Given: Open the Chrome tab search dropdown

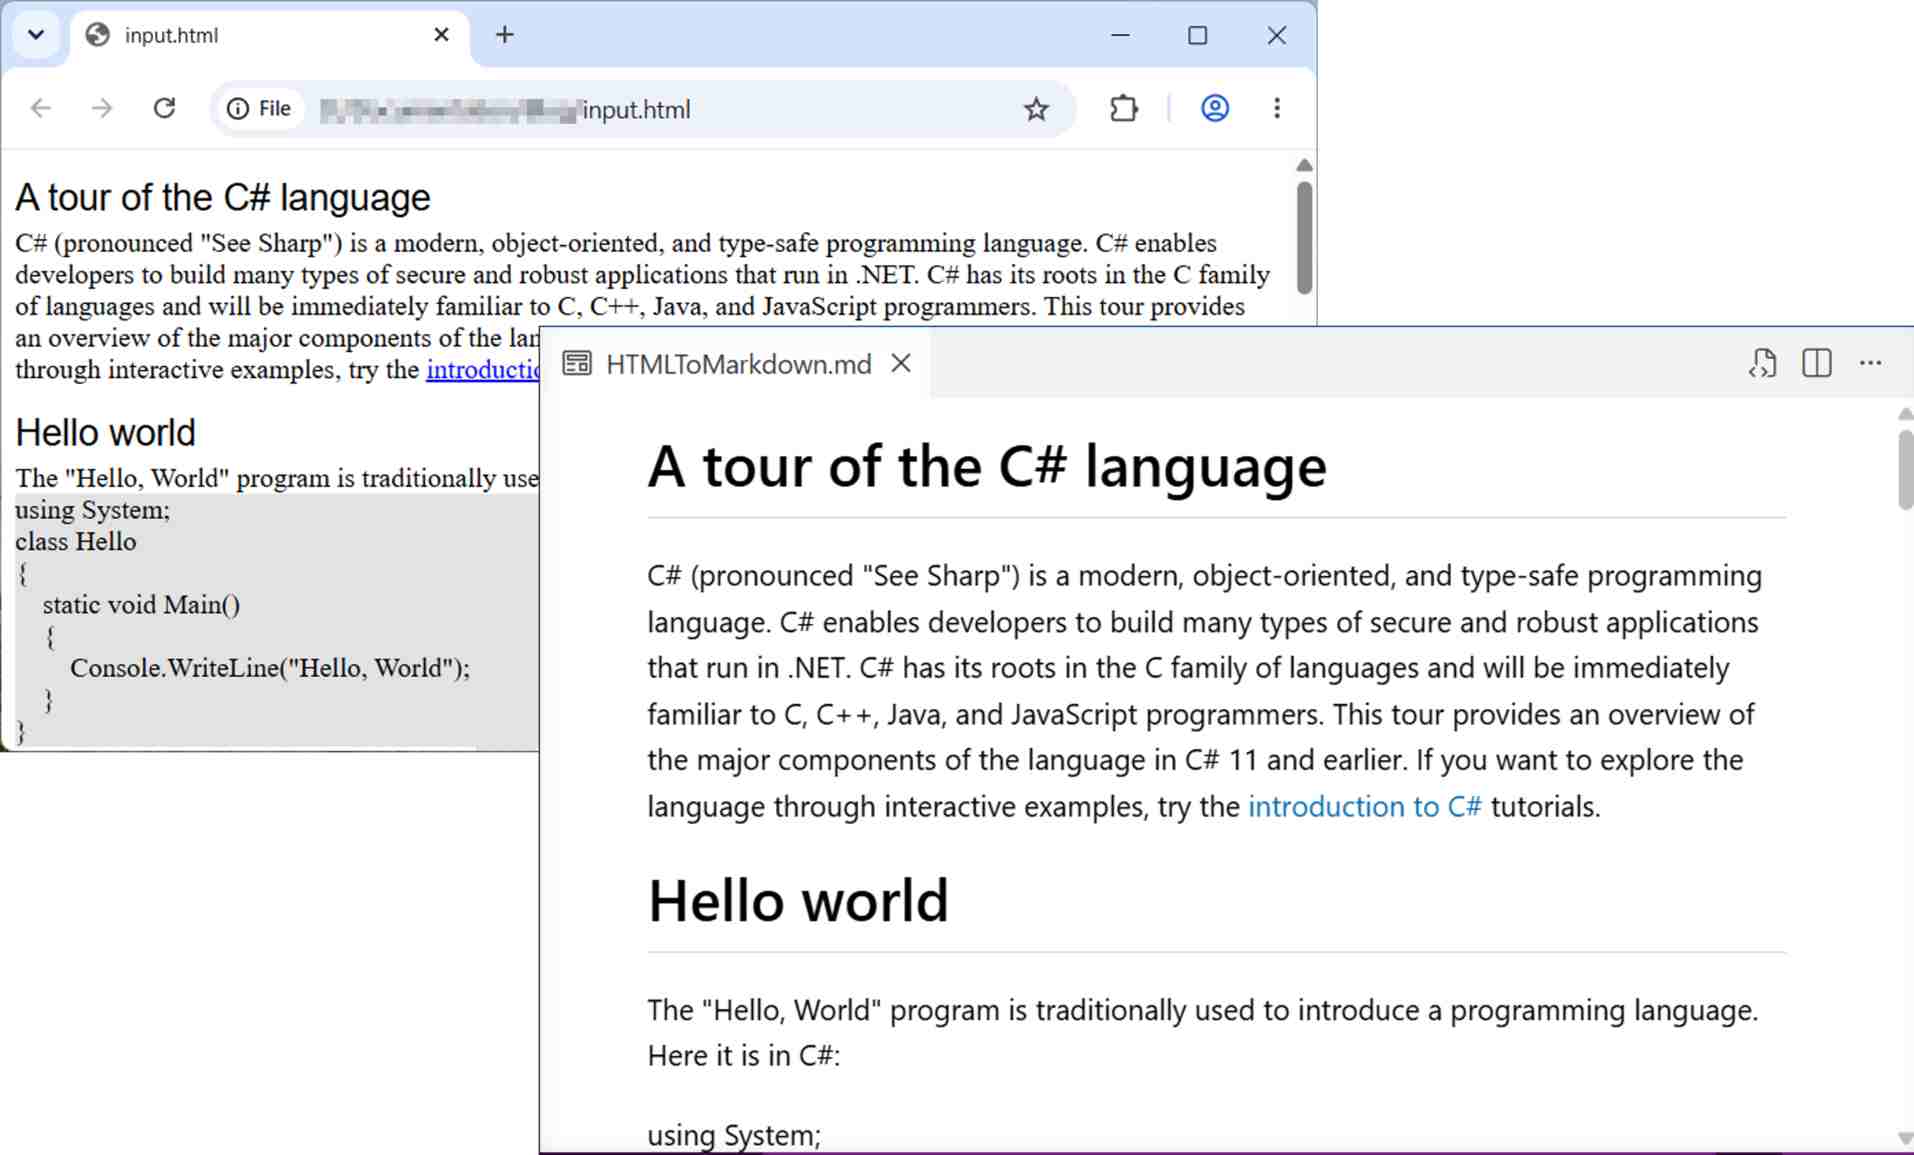Looking at the screenshot, I should [36, 35].
